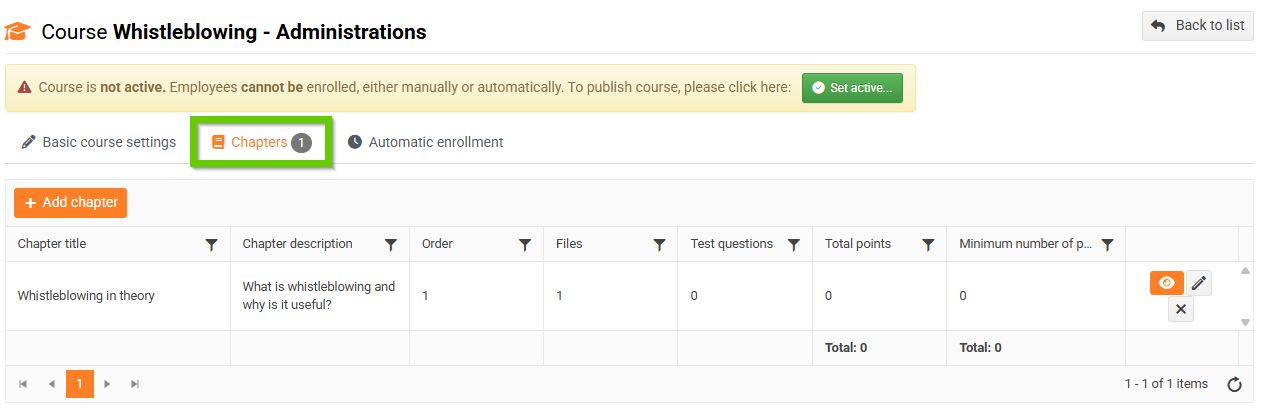The height and width of the screenshot is (410, 1261).
Task: Switch to Basic course settings tab
Action: coord(99,142)
